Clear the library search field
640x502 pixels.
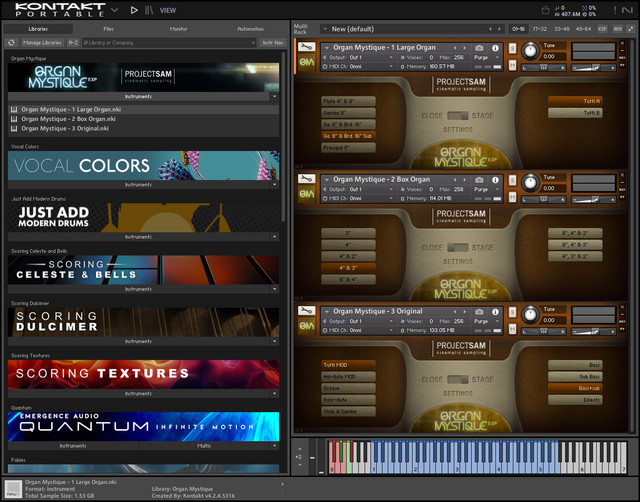click(253, 42)
